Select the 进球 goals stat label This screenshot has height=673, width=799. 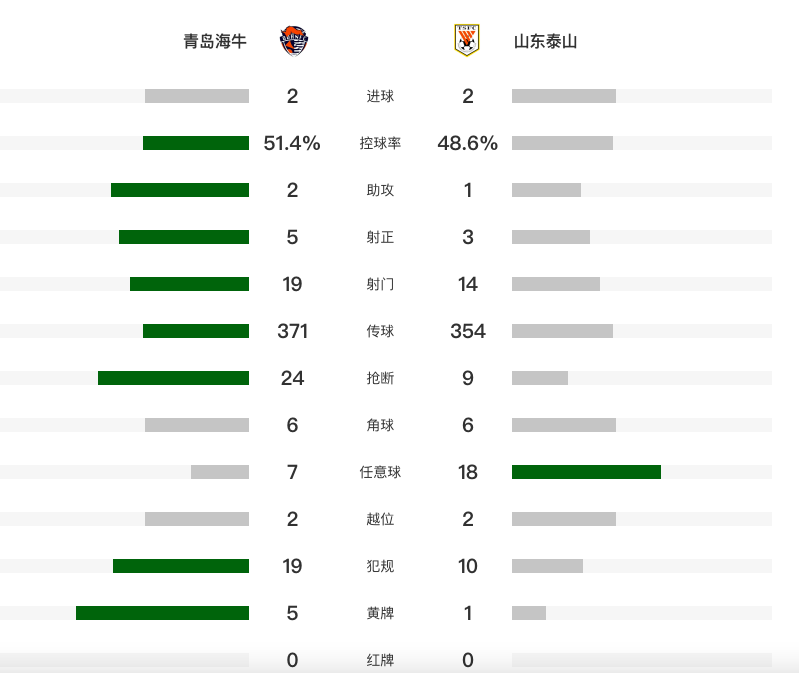(x=380, y=96)
